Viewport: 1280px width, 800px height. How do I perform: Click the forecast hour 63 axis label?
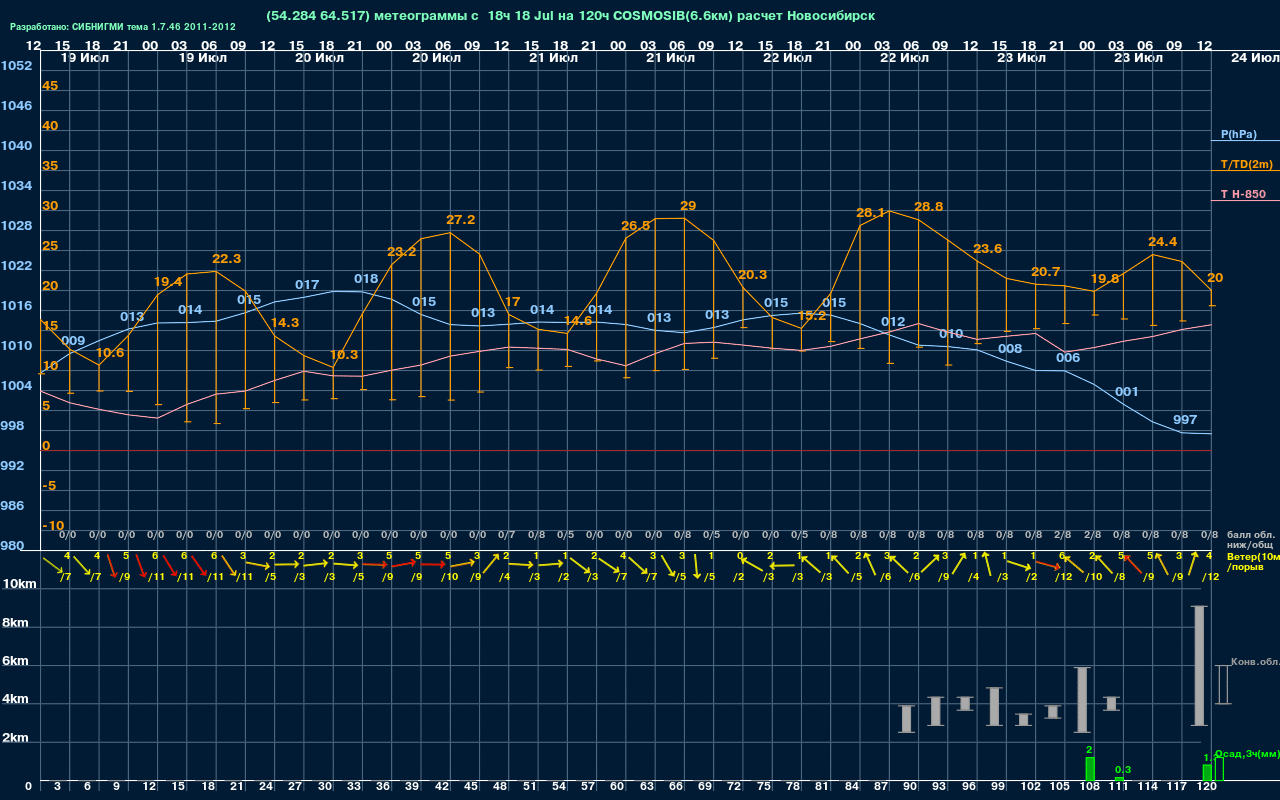point(647,787)
